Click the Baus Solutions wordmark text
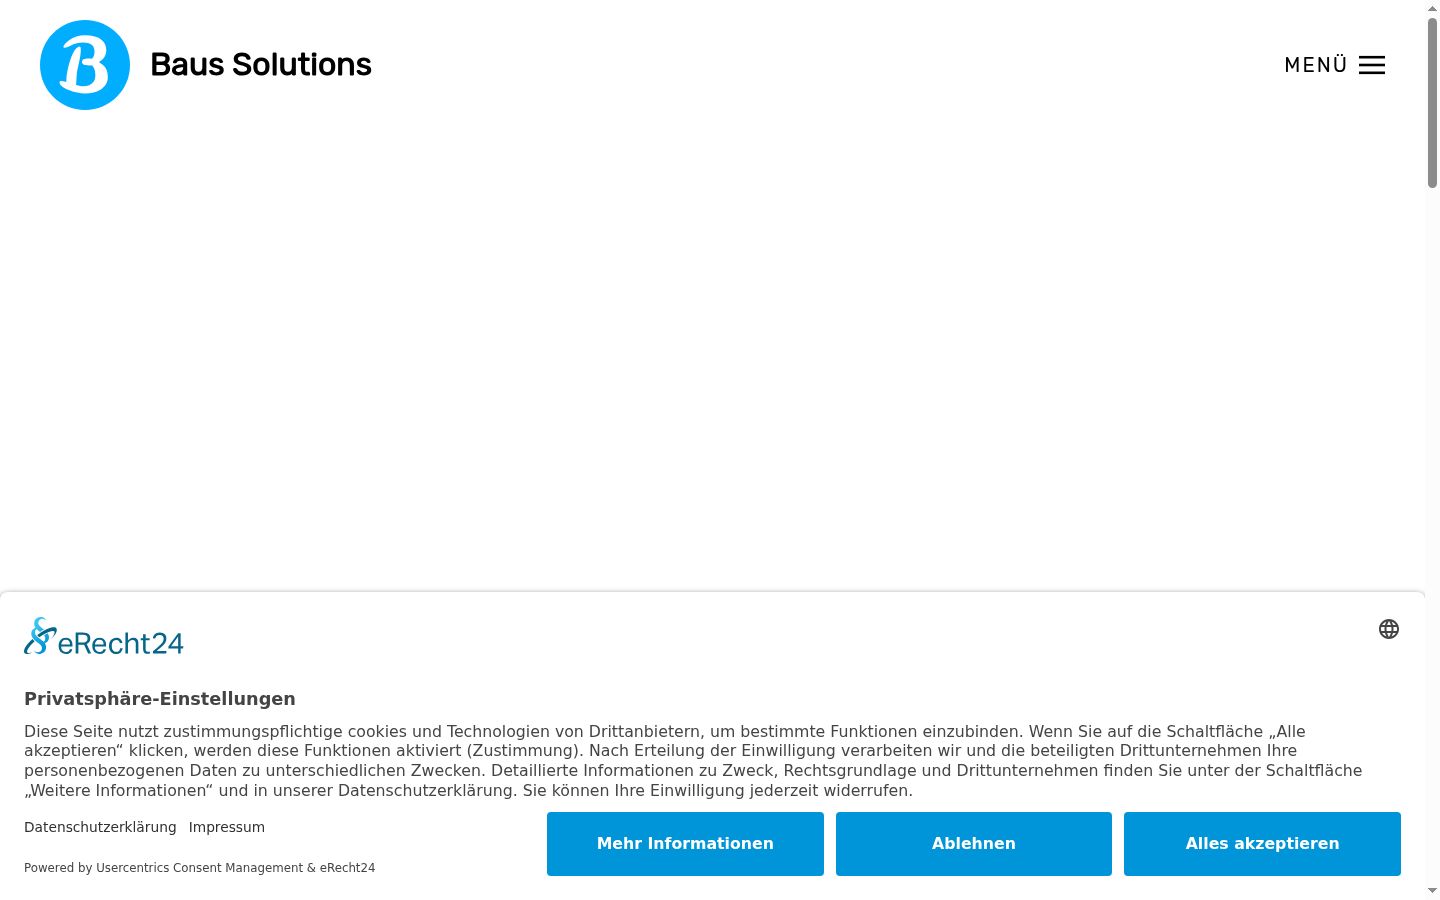 click(x=261, y=65)
